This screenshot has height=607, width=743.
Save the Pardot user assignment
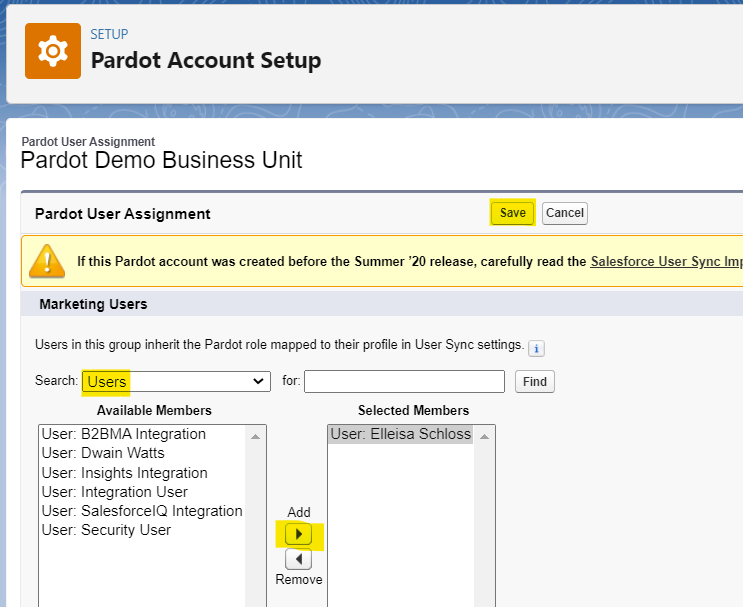point(512,213)
